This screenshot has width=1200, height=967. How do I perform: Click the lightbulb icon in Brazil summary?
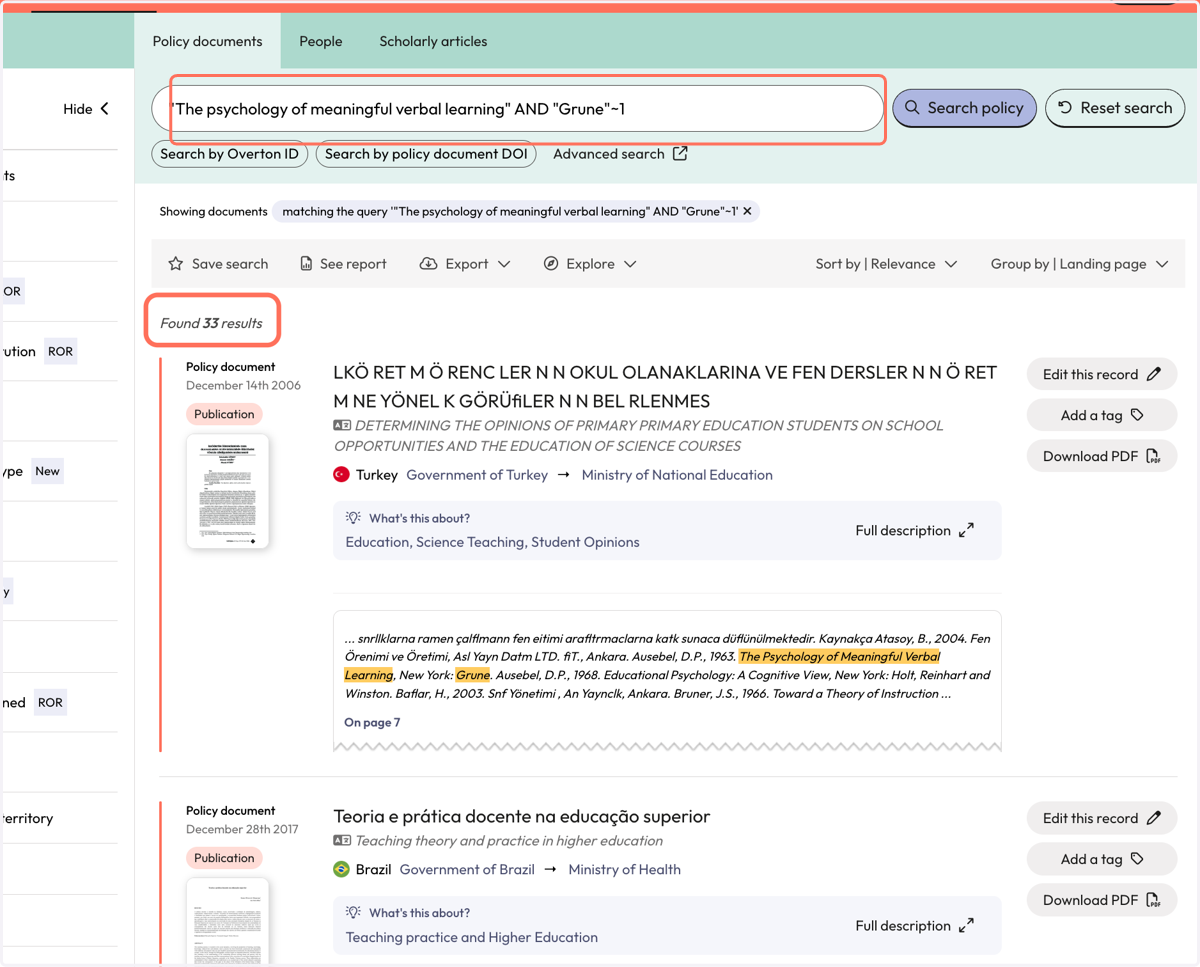pos(353,912)
